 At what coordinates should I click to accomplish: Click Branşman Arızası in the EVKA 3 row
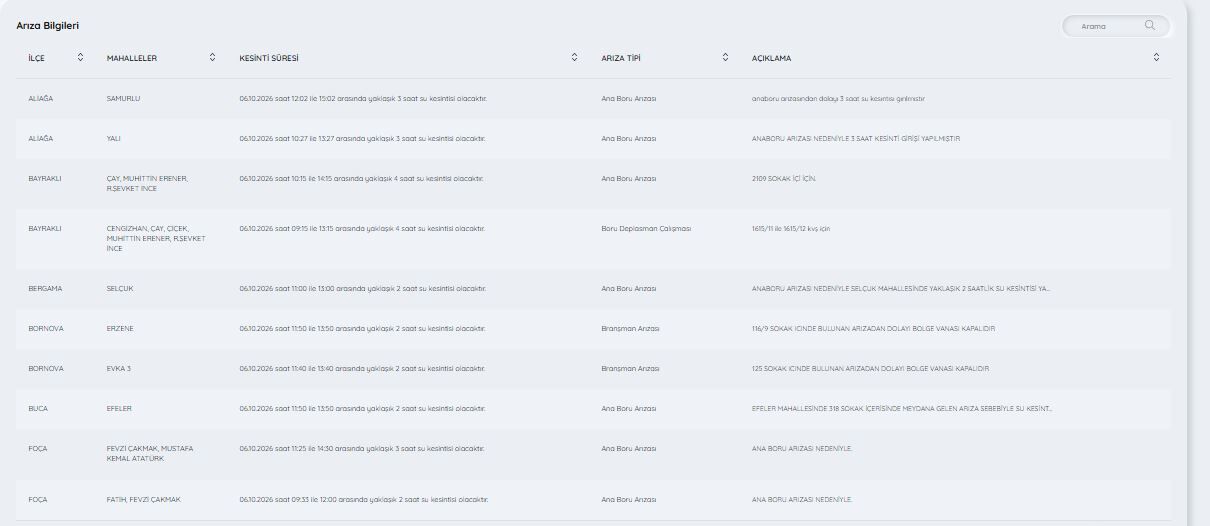[x=630, y=369]
